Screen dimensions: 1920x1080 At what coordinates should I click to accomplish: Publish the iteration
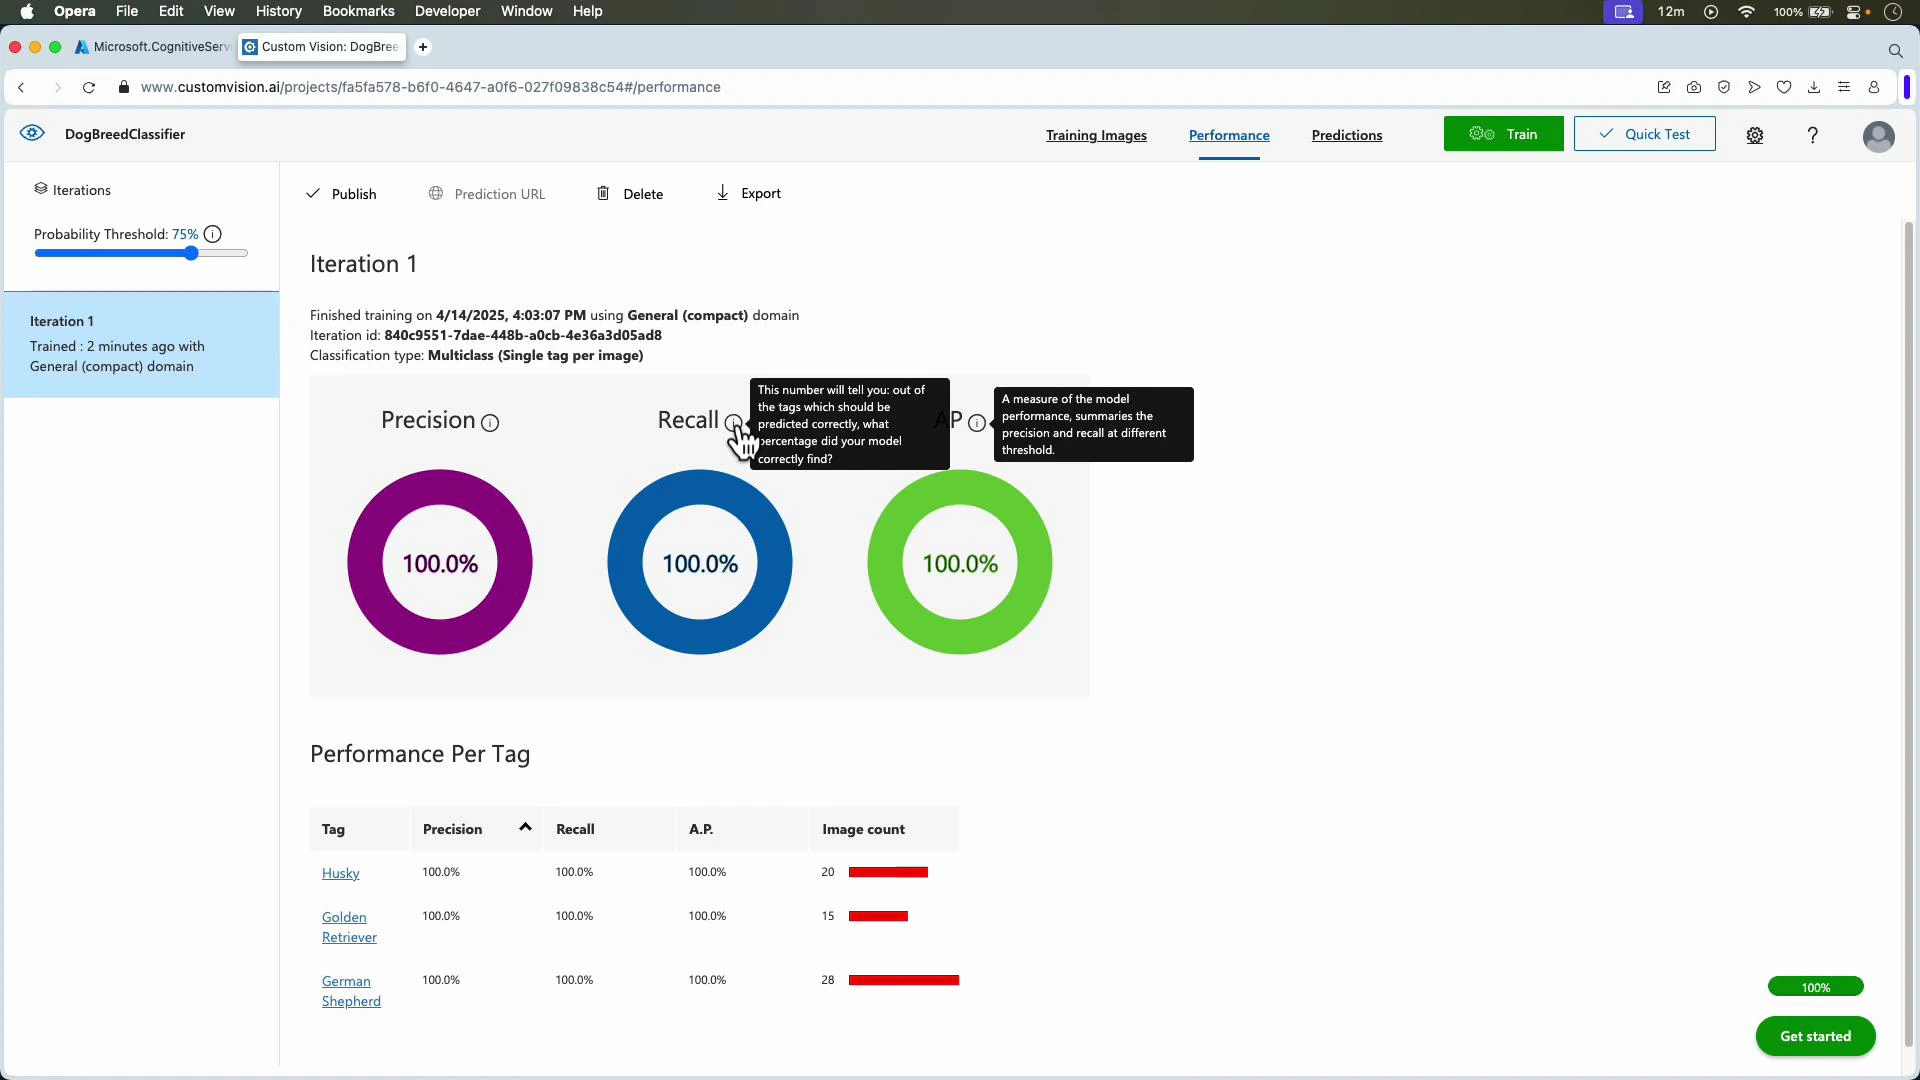341,194
